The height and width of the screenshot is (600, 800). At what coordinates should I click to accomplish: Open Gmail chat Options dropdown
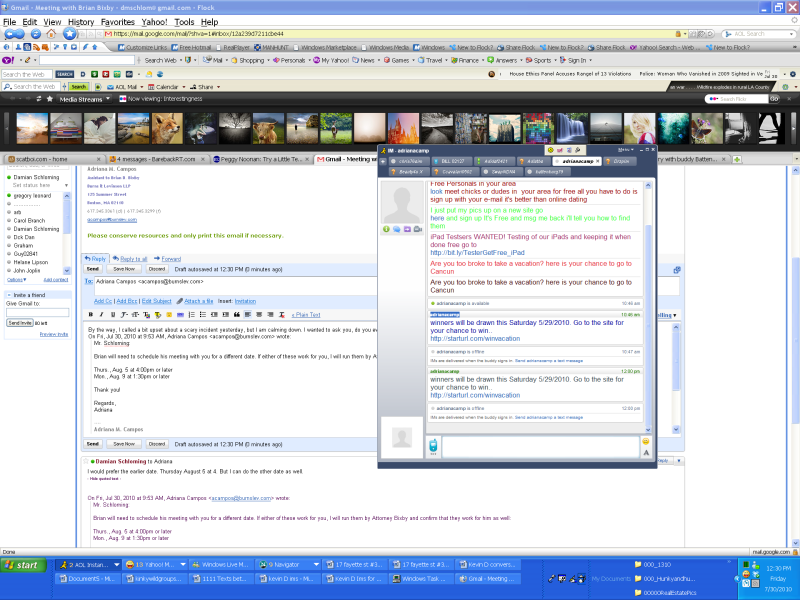click(x=16, y=280)
